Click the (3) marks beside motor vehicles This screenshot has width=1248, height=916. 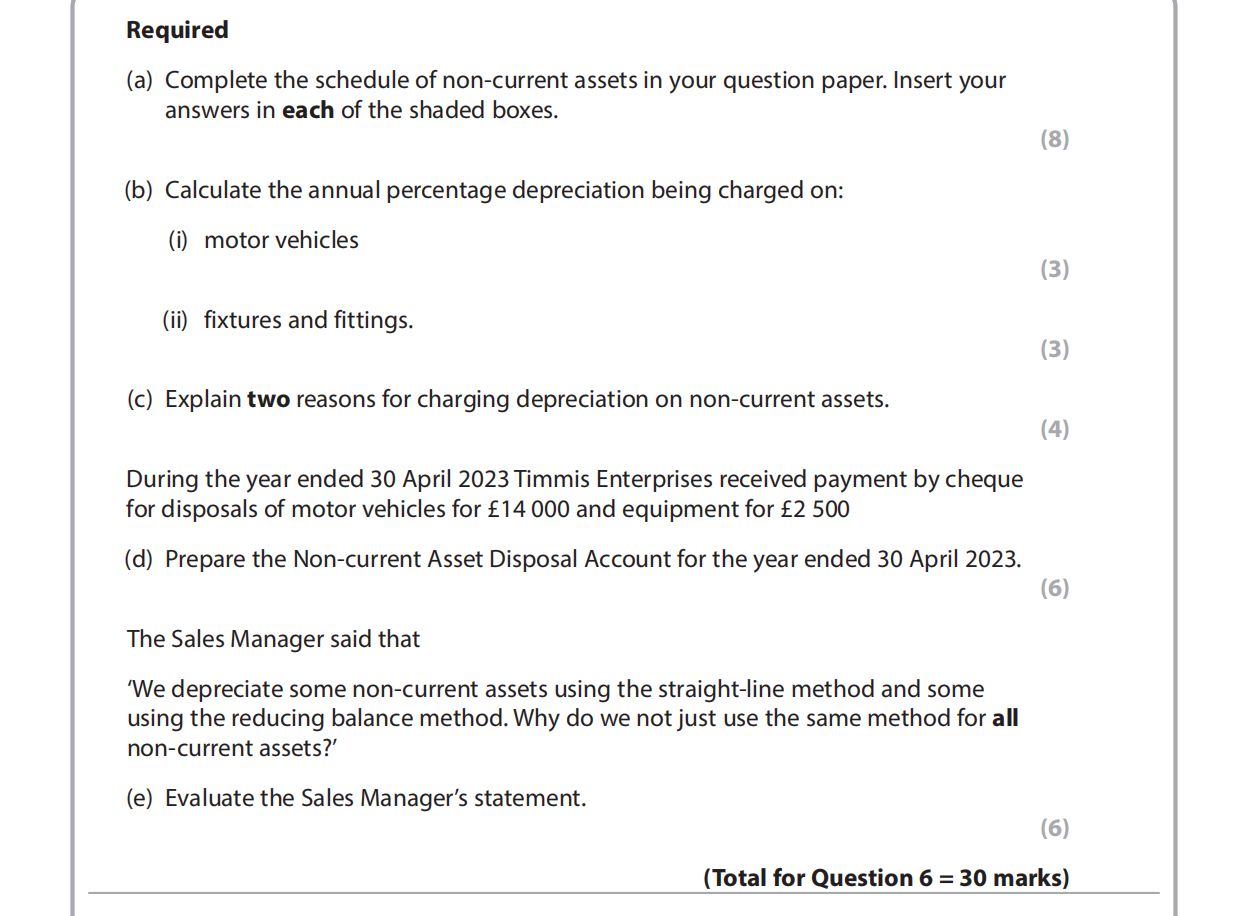(1054, 269)
